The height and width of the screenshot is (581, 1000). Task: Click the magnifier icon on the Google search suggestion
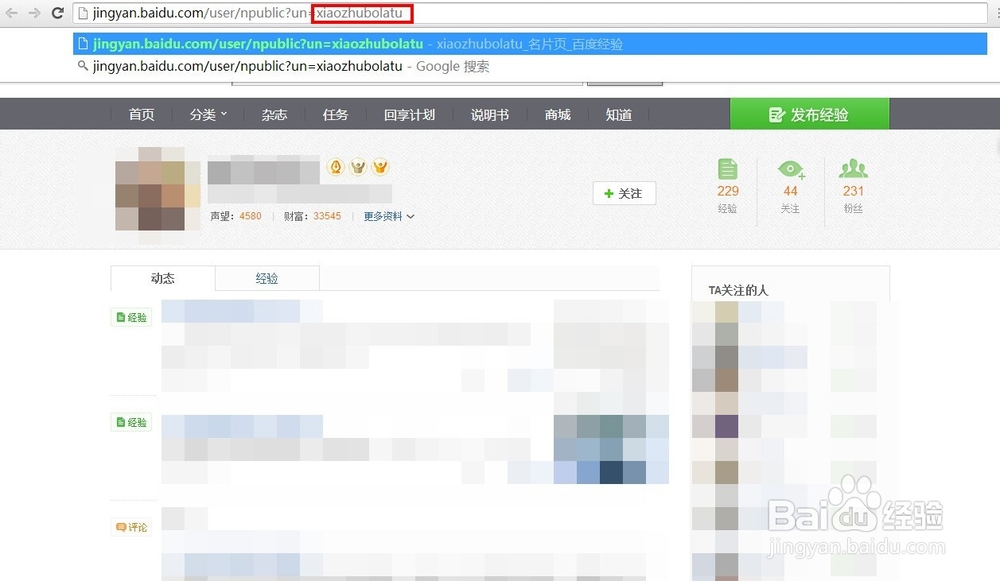click(x=84, y=66)
